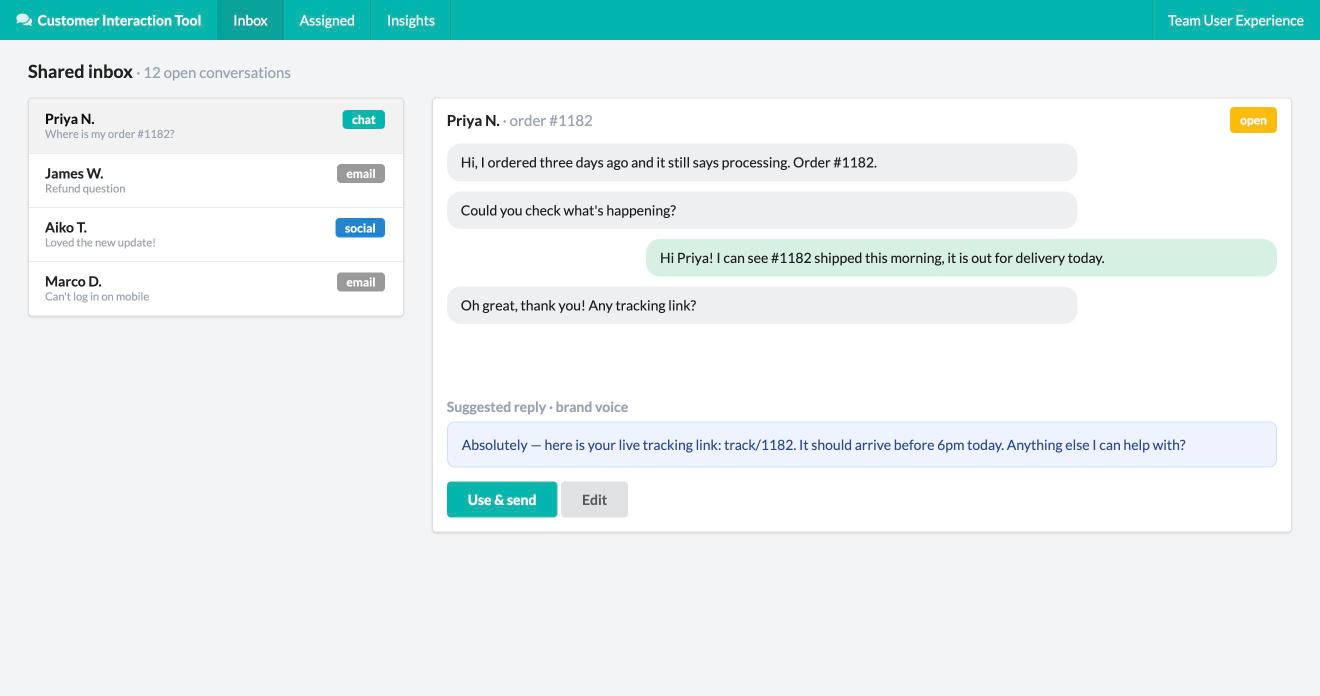
Task: Click message "Oh great, thank you! Any tracking link?"
Action: click(762, 305)
